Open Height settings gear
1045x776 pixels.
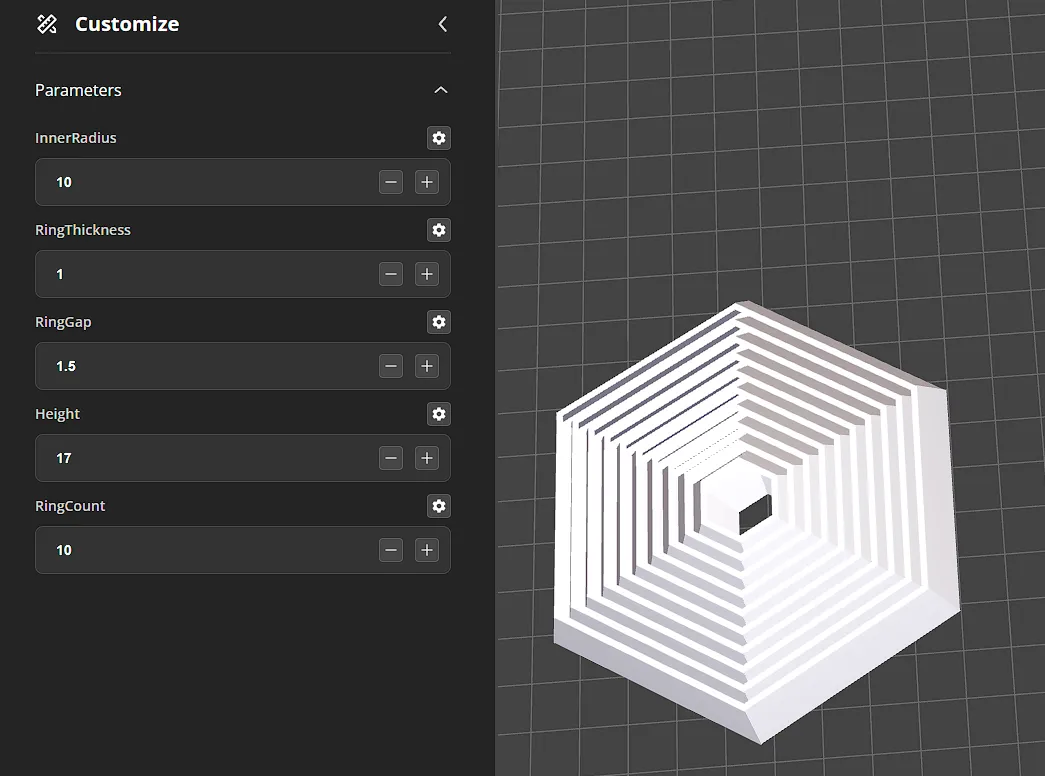click(439, 414)
